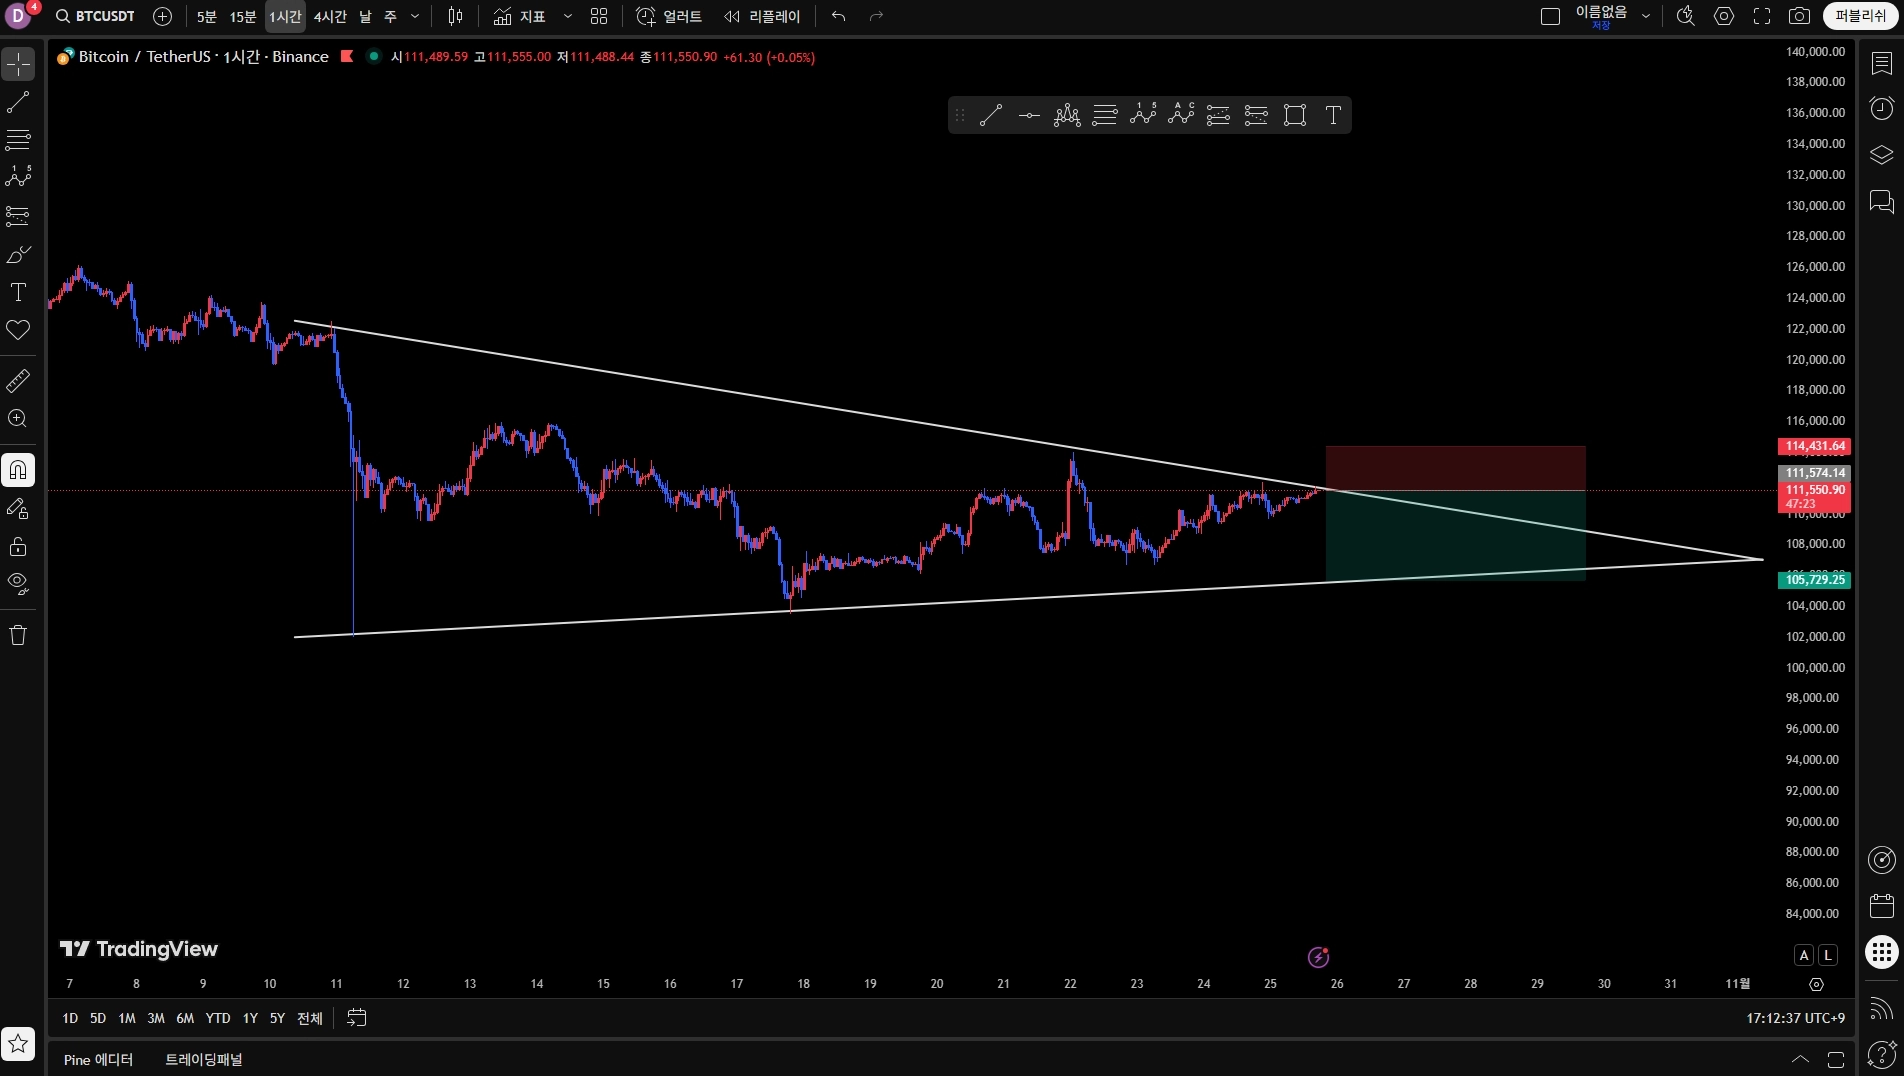1904x1076 pixels.
Task: Open the favorites heart icon tool
Action: [x=18, y=330]
